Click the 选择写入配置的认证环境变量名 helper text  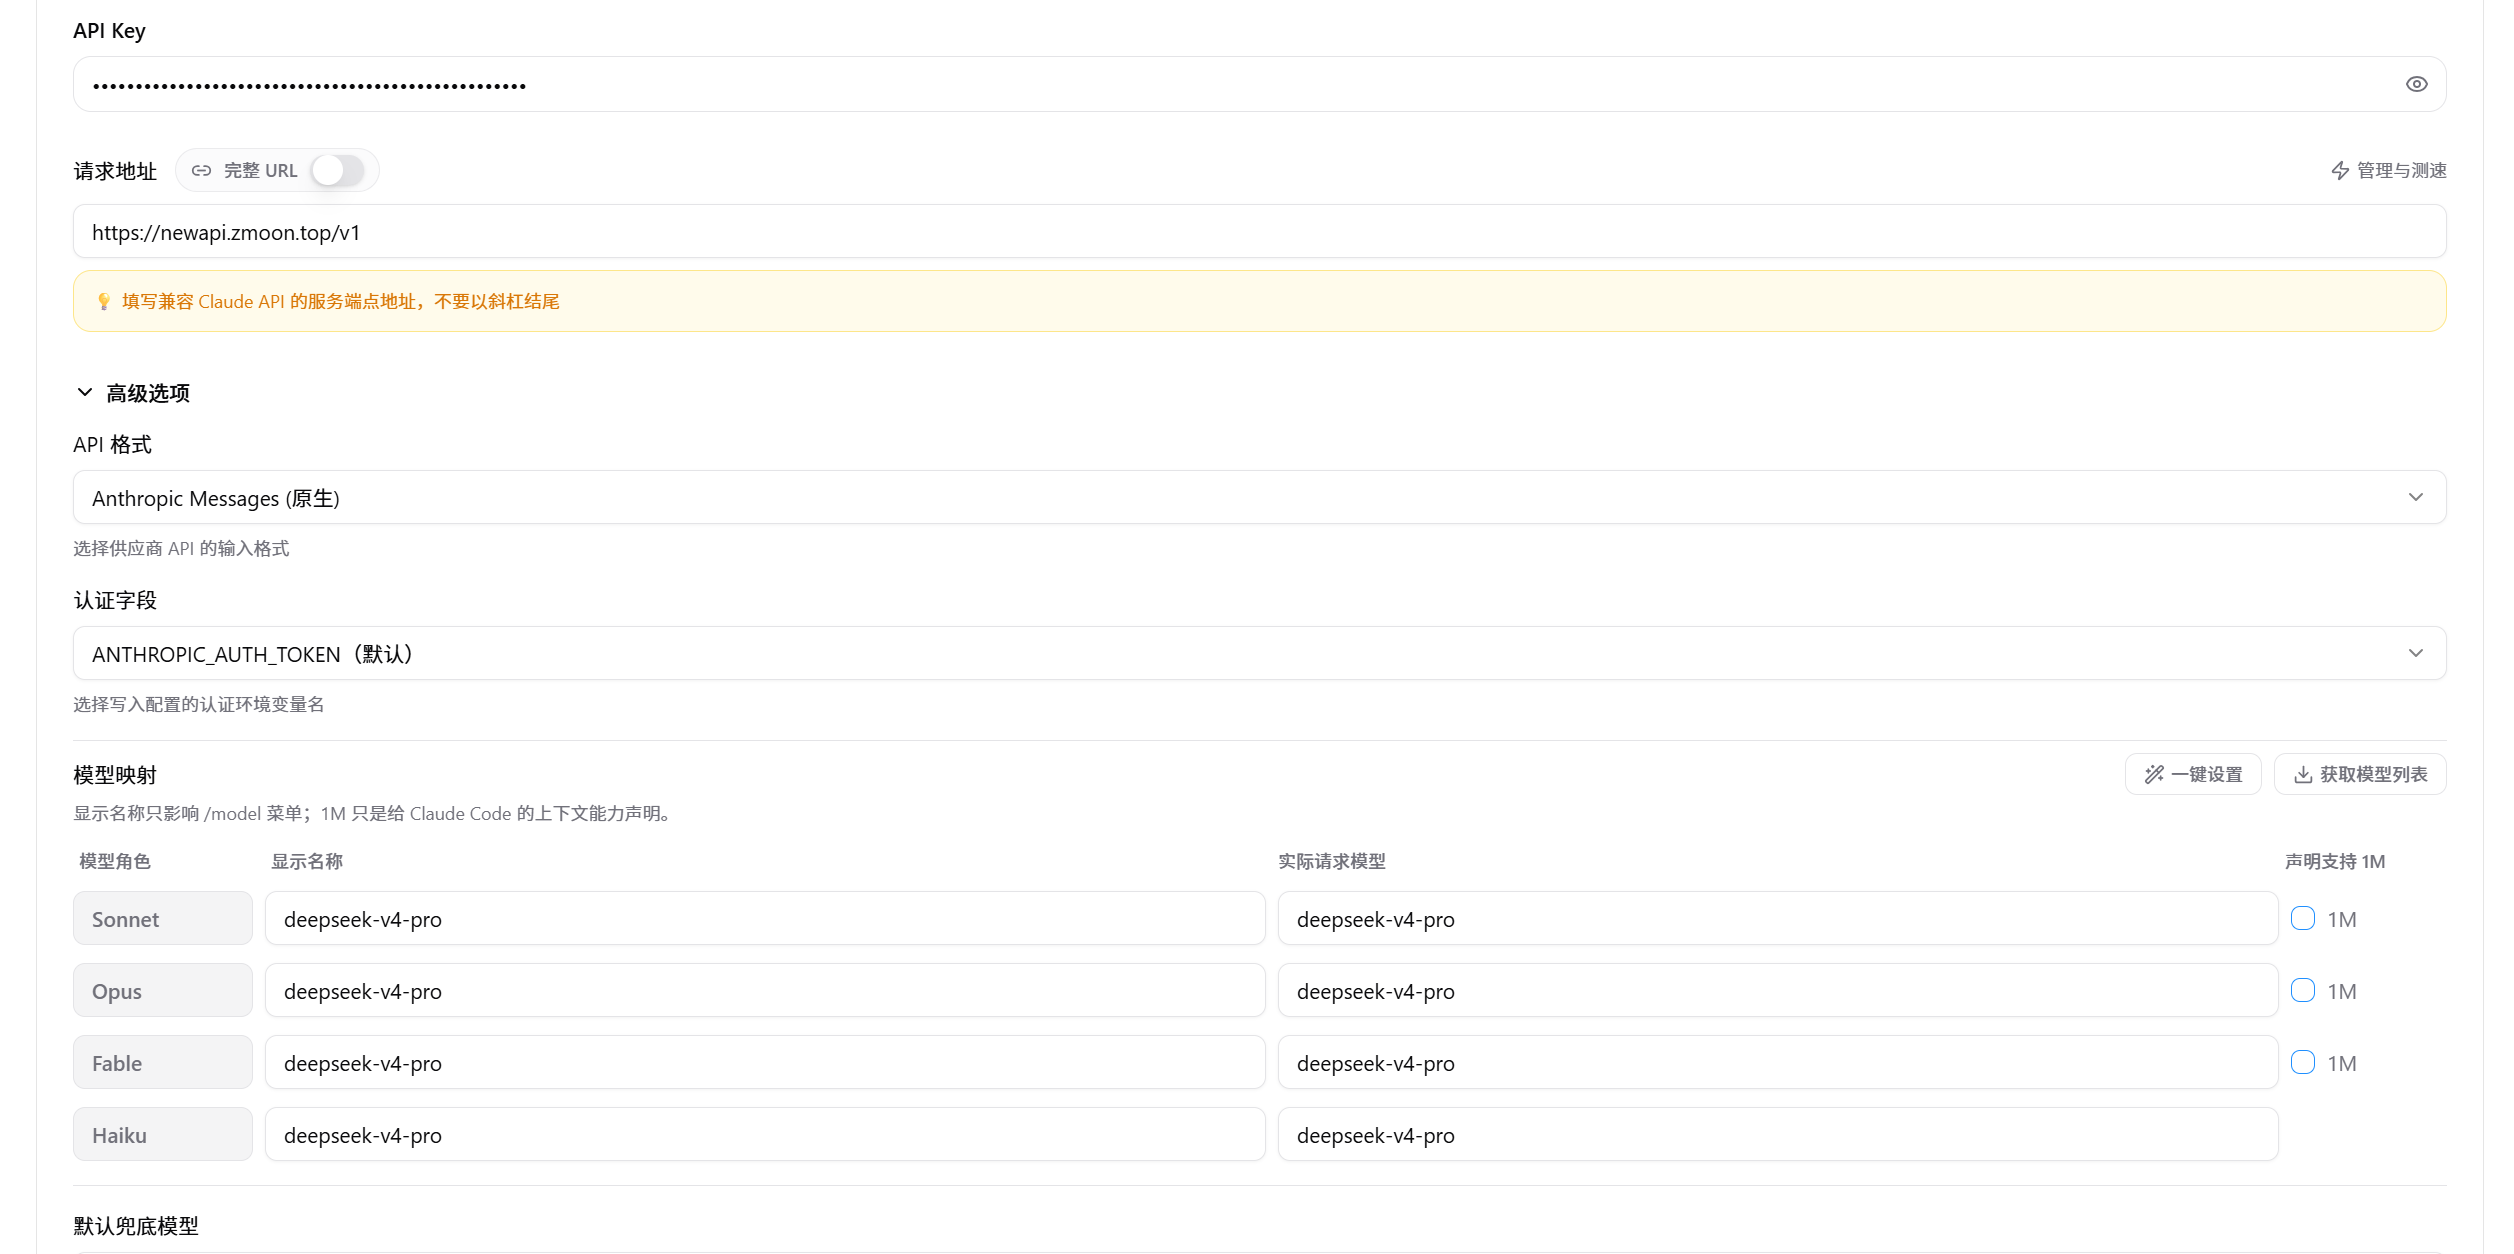[x=199, y=704]
